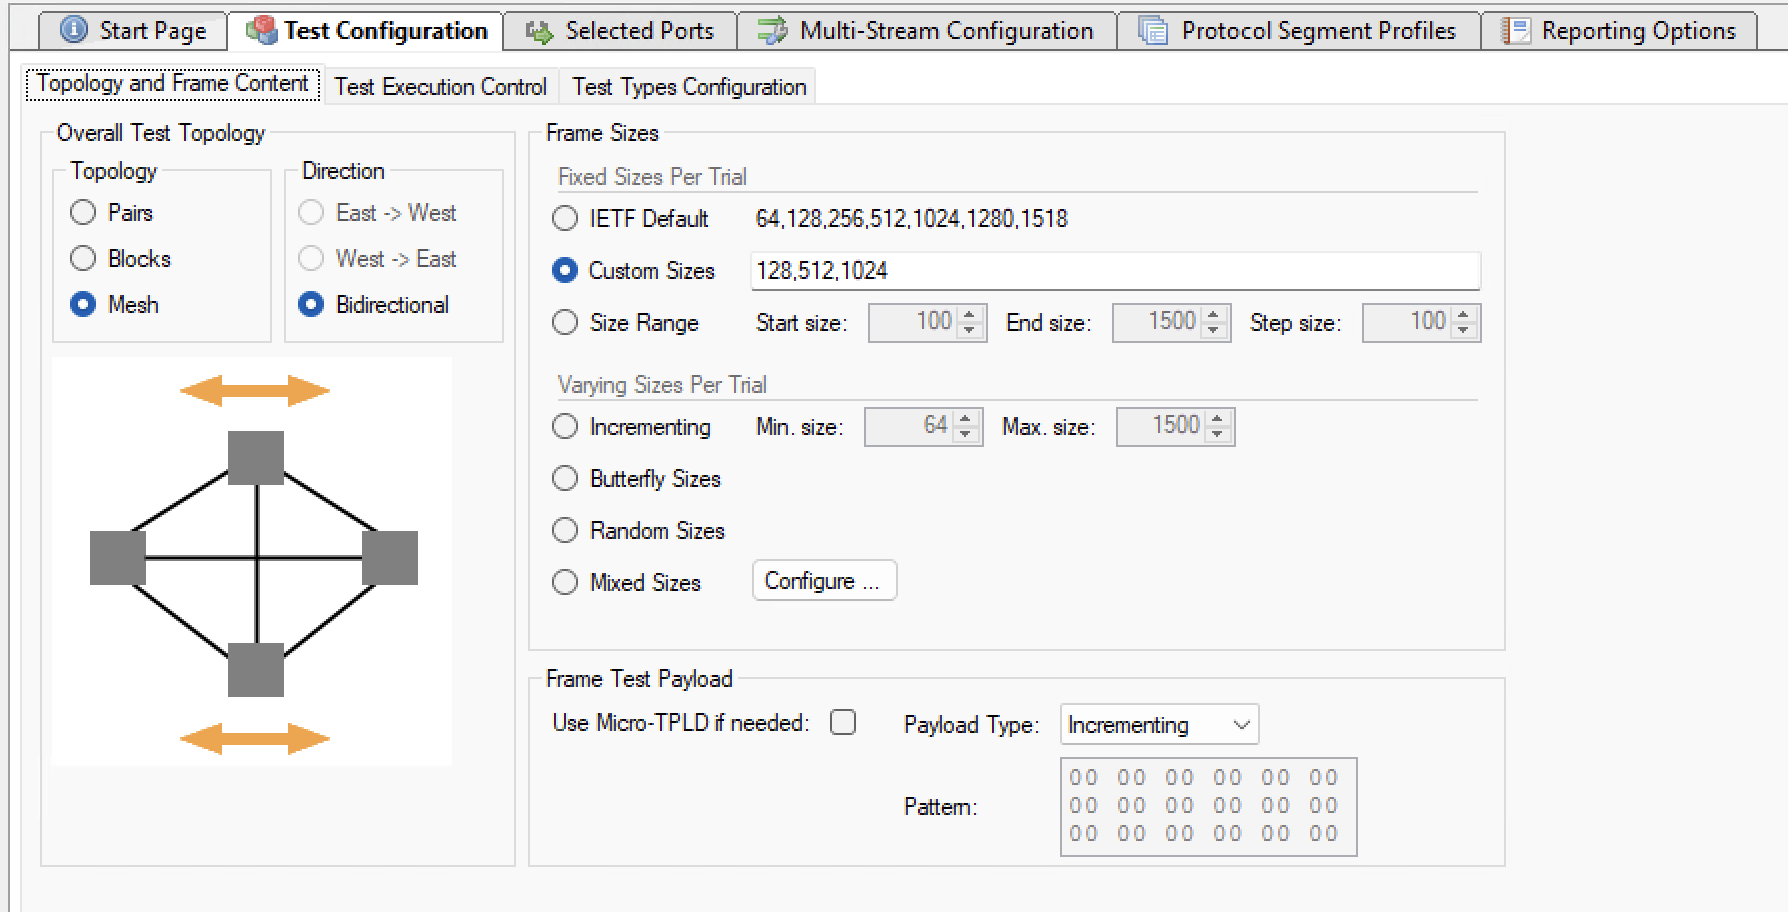Click Configure button for Mixed Sizes
Screen dimensions: 1788x912
824,581
